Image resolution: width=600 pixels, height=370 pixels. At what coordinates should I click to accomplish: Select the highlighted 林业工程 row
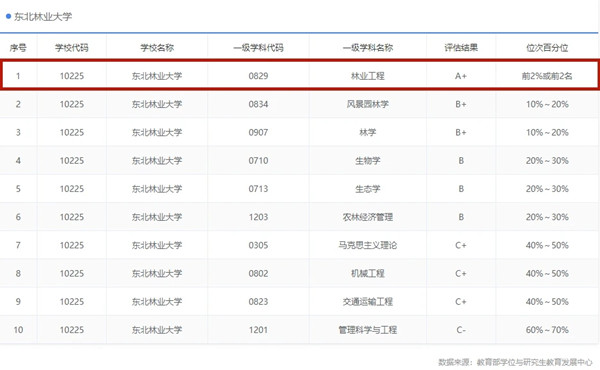pyautogui.click(x=300, y=75)
